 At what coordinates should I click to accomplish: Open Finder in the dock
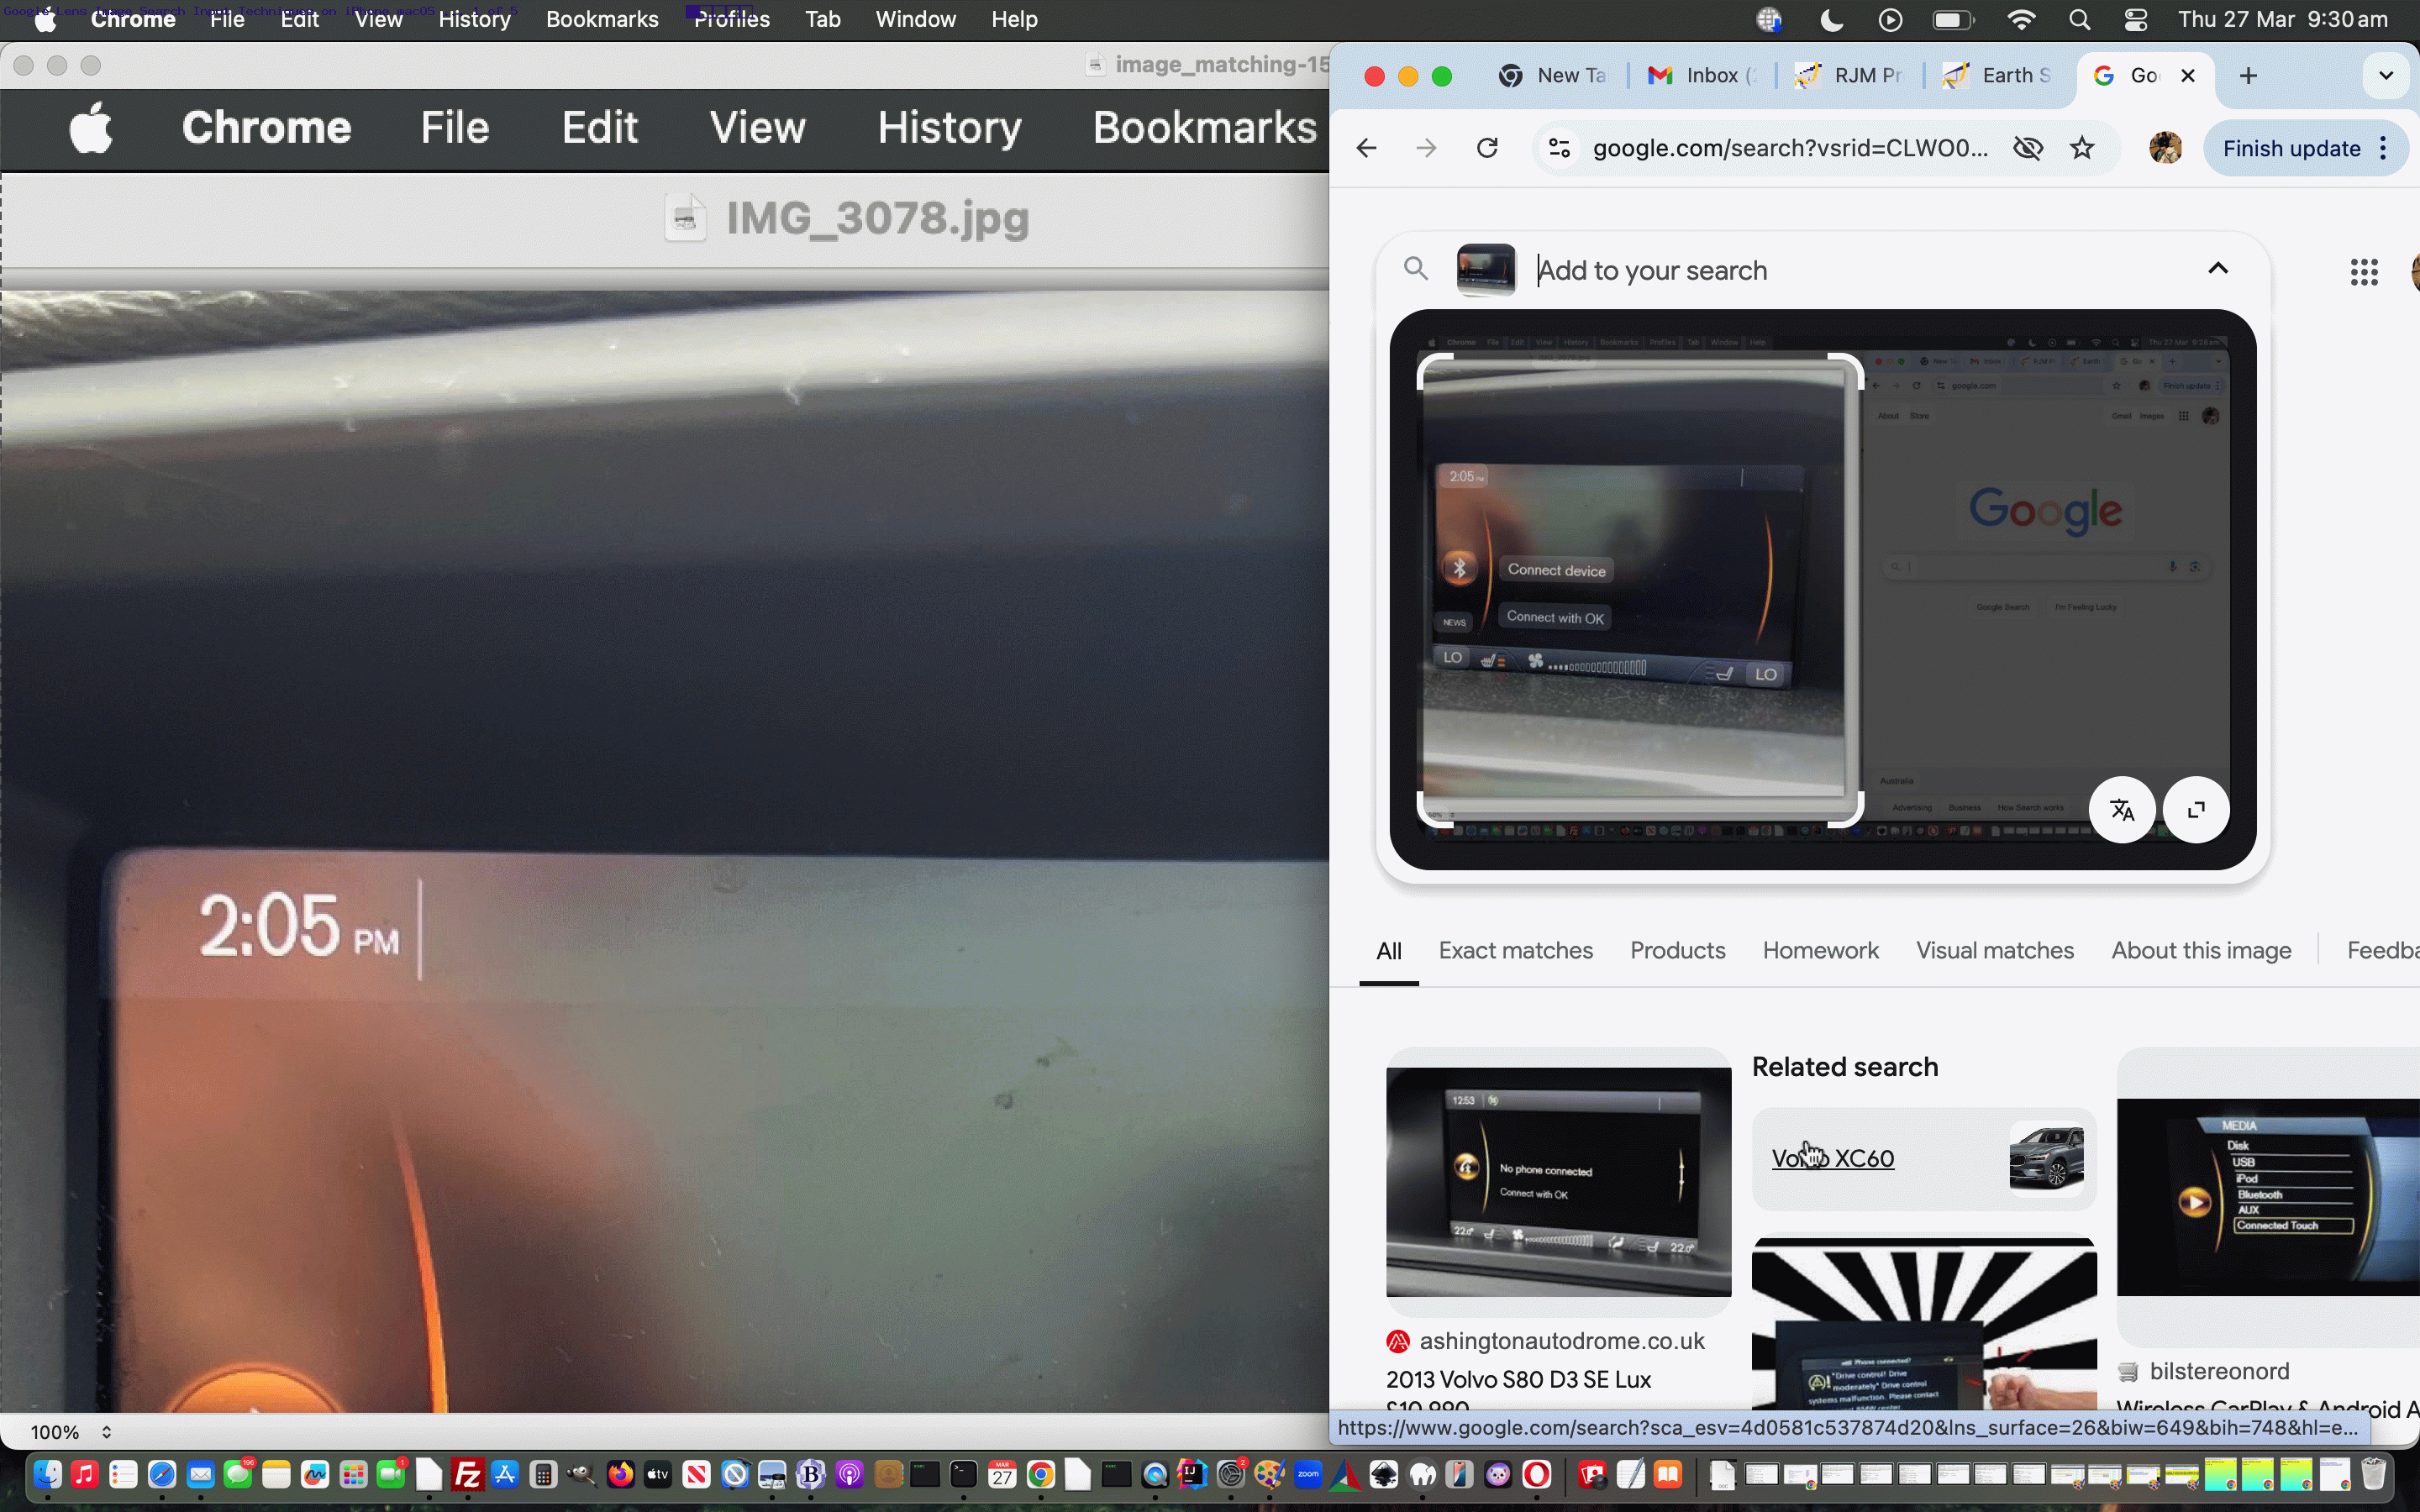(x=47, y=1474)
